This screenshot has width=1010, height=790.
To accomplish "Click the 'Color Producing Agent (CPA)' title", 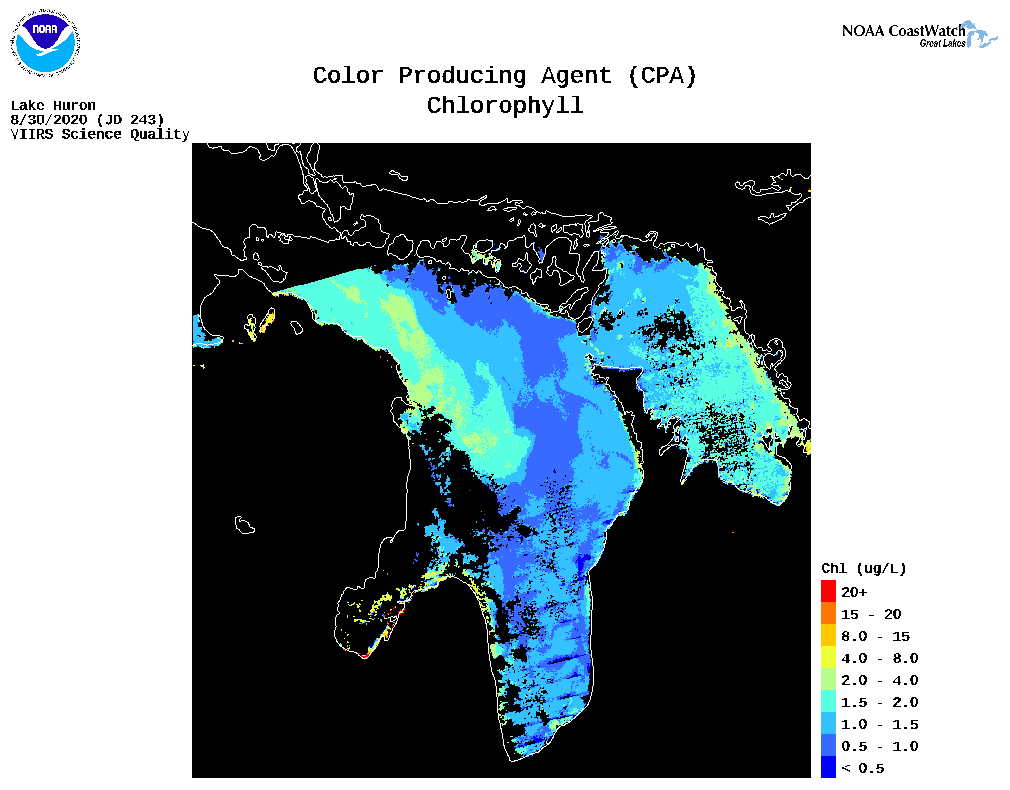I will [505, 75].
